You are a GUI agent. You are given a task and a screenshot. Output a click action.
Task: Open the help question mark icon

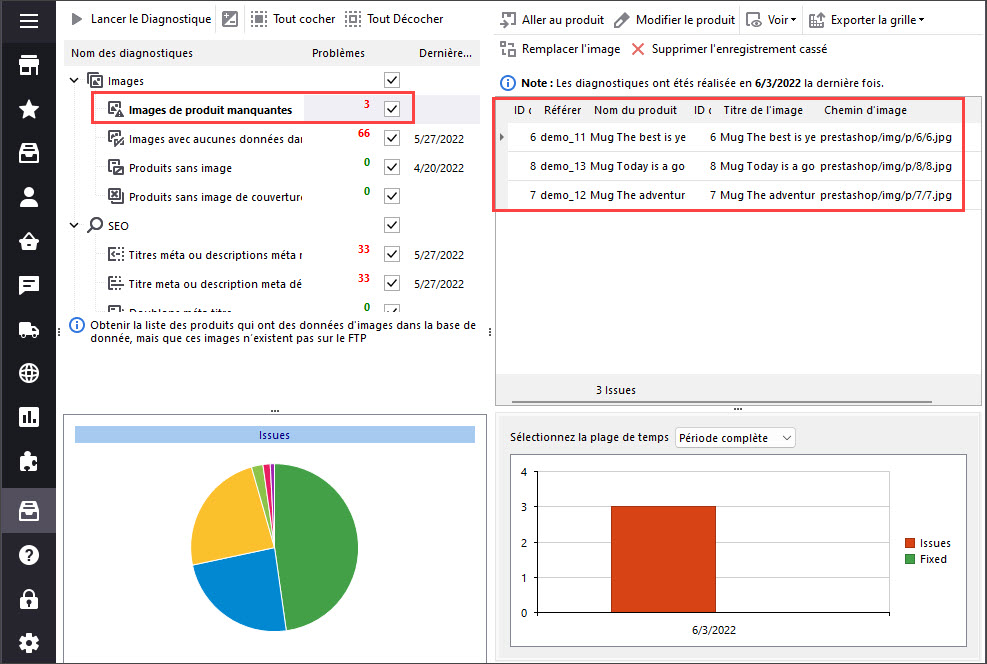tap(28, 555)
